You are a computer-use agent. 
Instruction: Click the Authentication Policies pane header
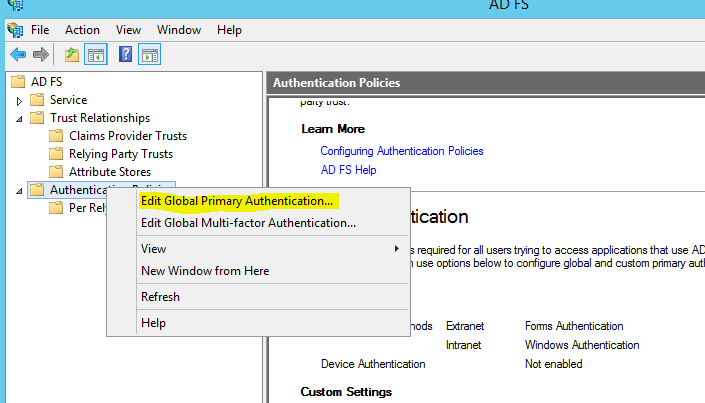tap(486, 83)
